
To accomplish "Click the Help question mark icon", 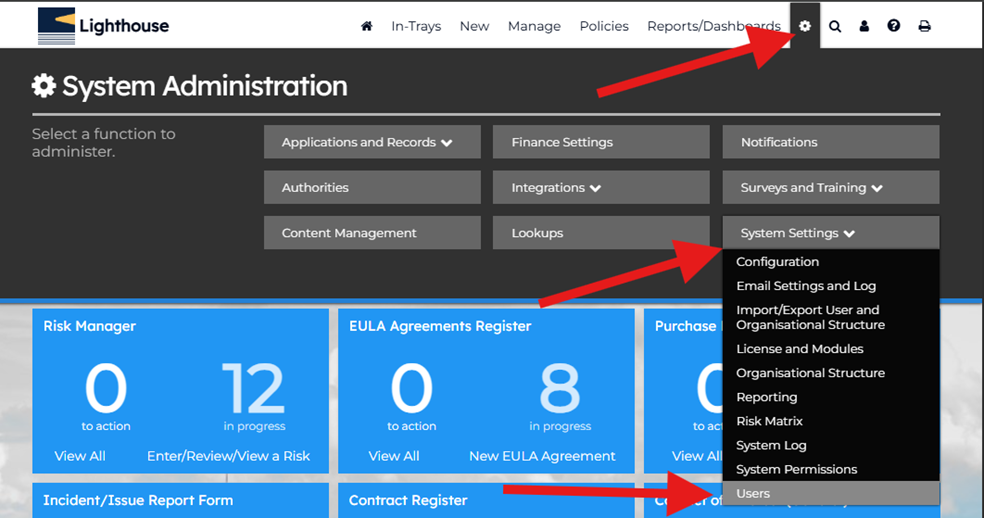I will tap(894, 26).
